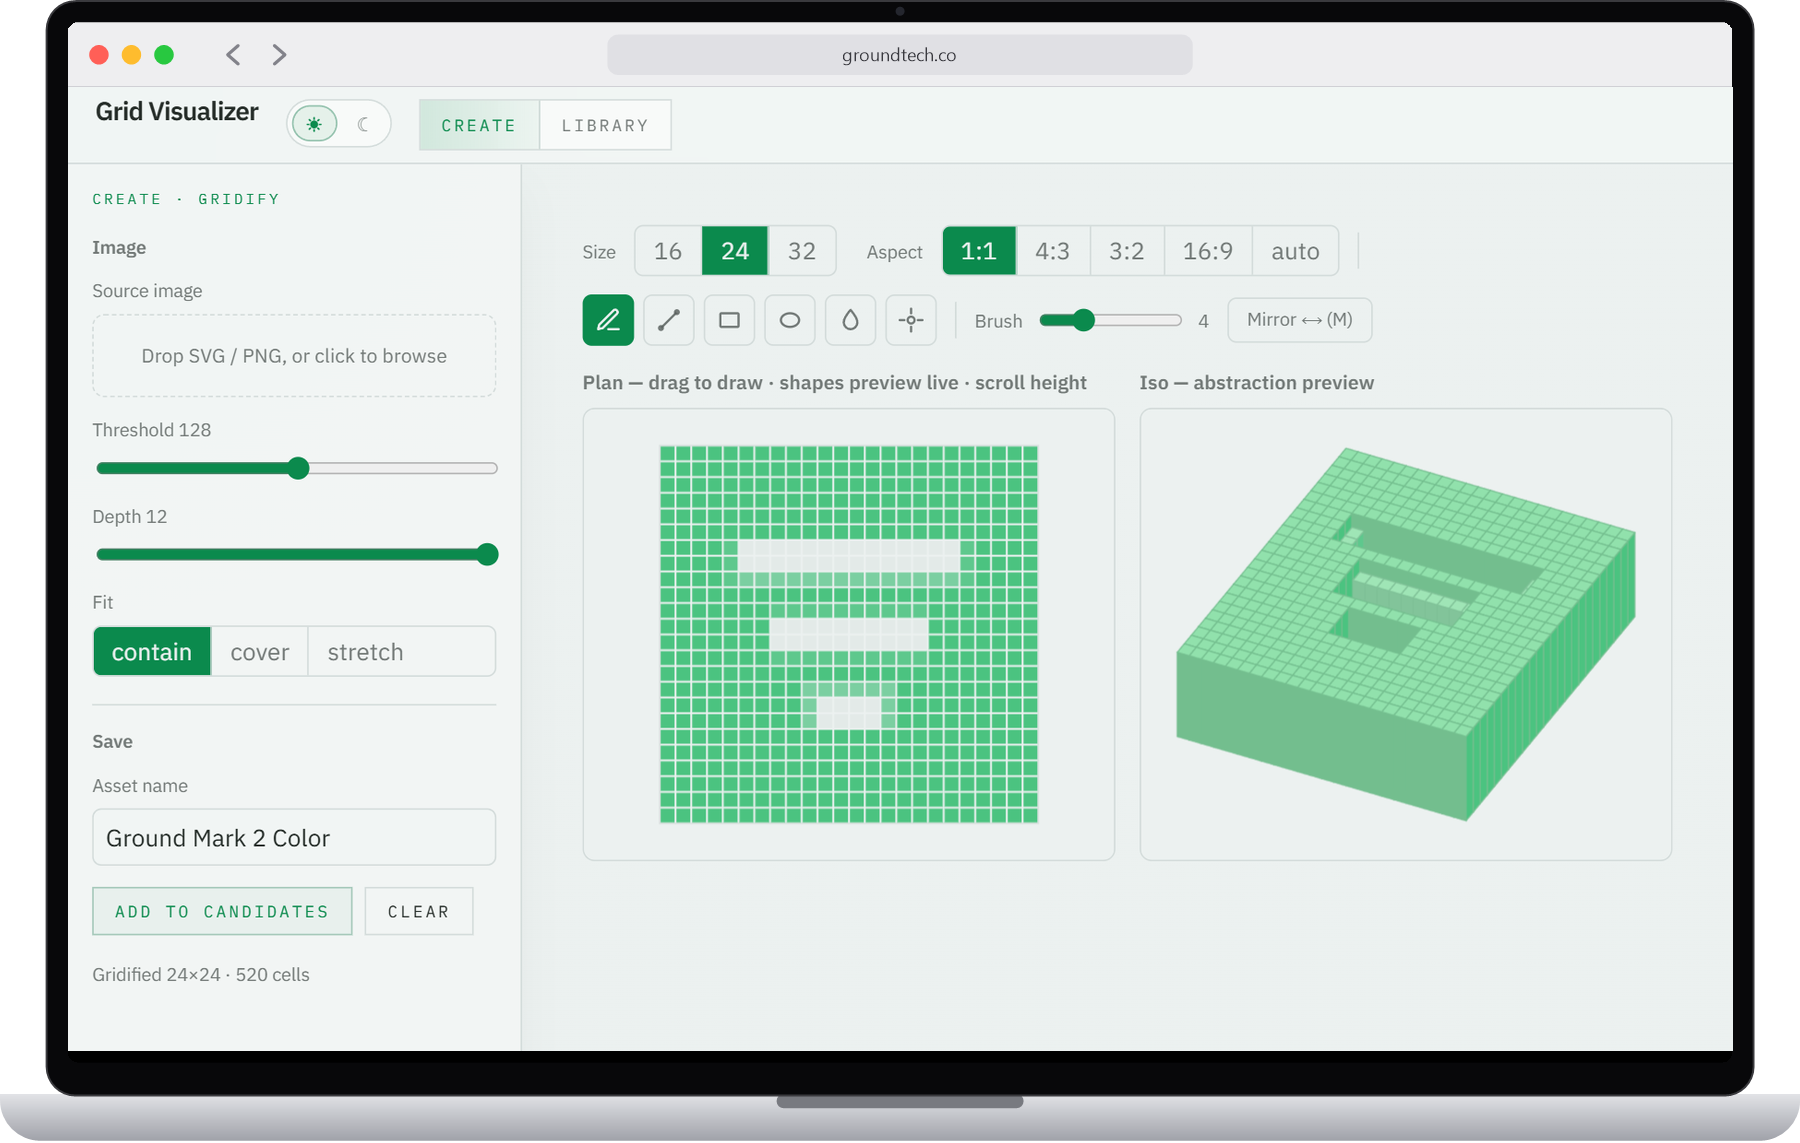Click the Plan grid drawing canvas
The height and width of the screenshot is (1143, 1800).
coord(849,635)
